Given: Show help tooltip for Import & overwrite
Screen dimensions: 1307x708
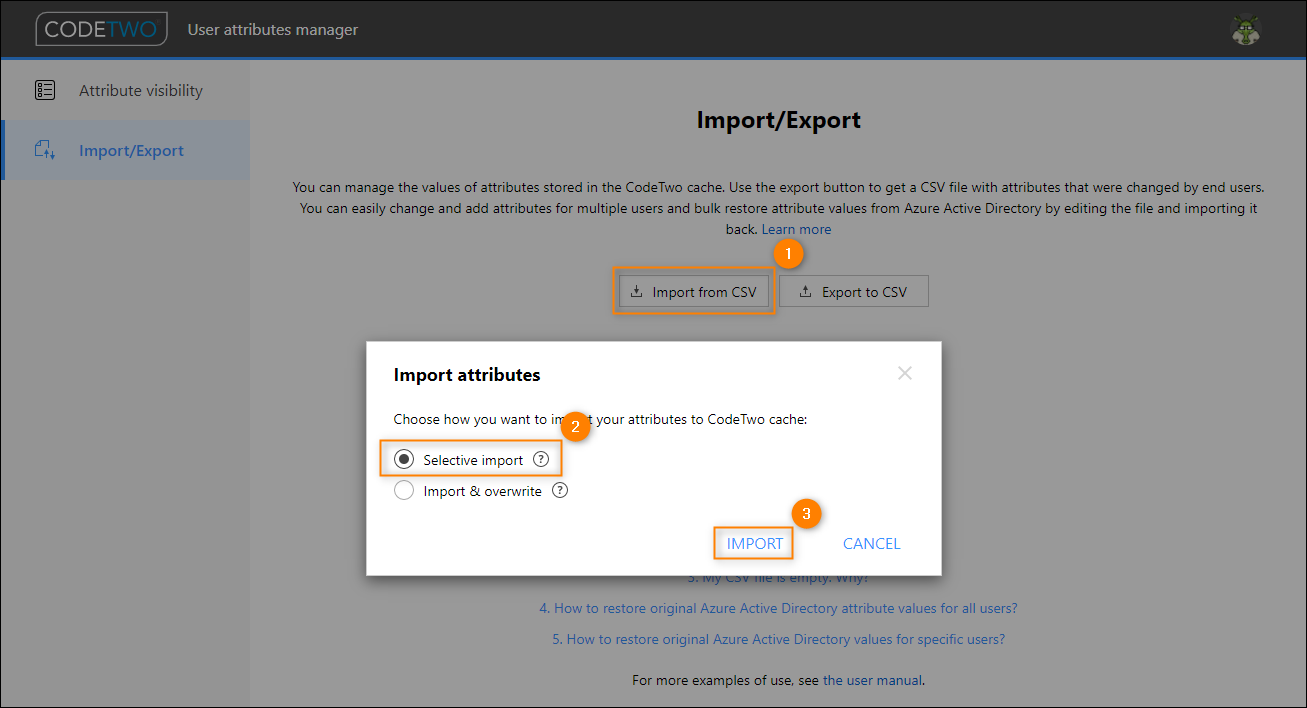Looking at the screenshot, I should coord(560,491).
